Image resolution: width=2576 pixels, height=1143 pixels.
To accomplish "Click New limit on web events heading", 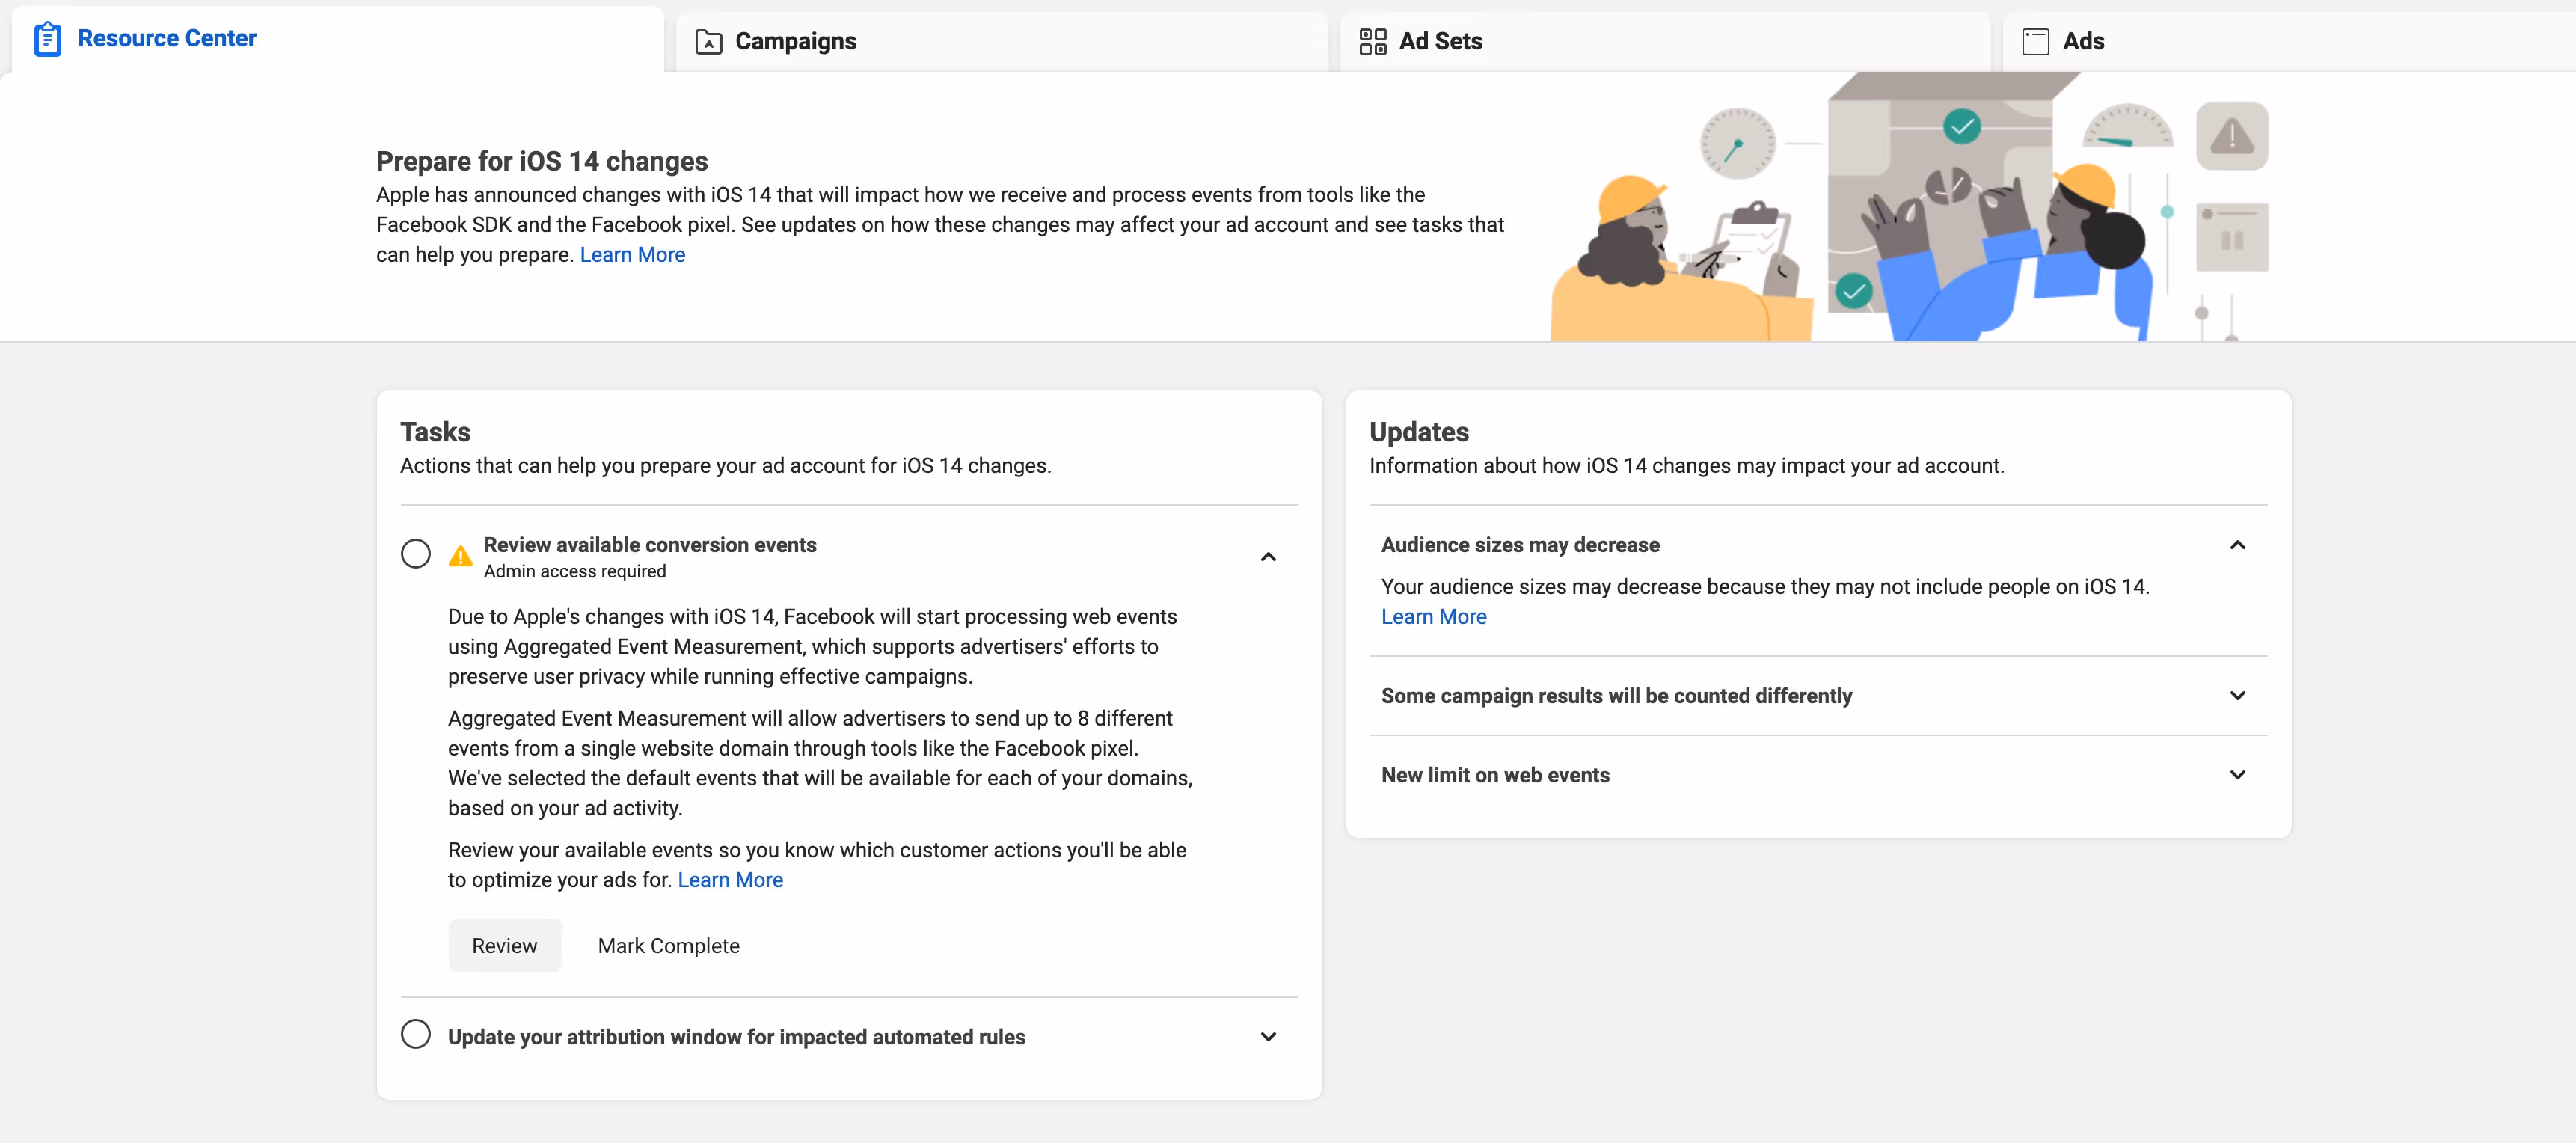I will pos(1495,775).
